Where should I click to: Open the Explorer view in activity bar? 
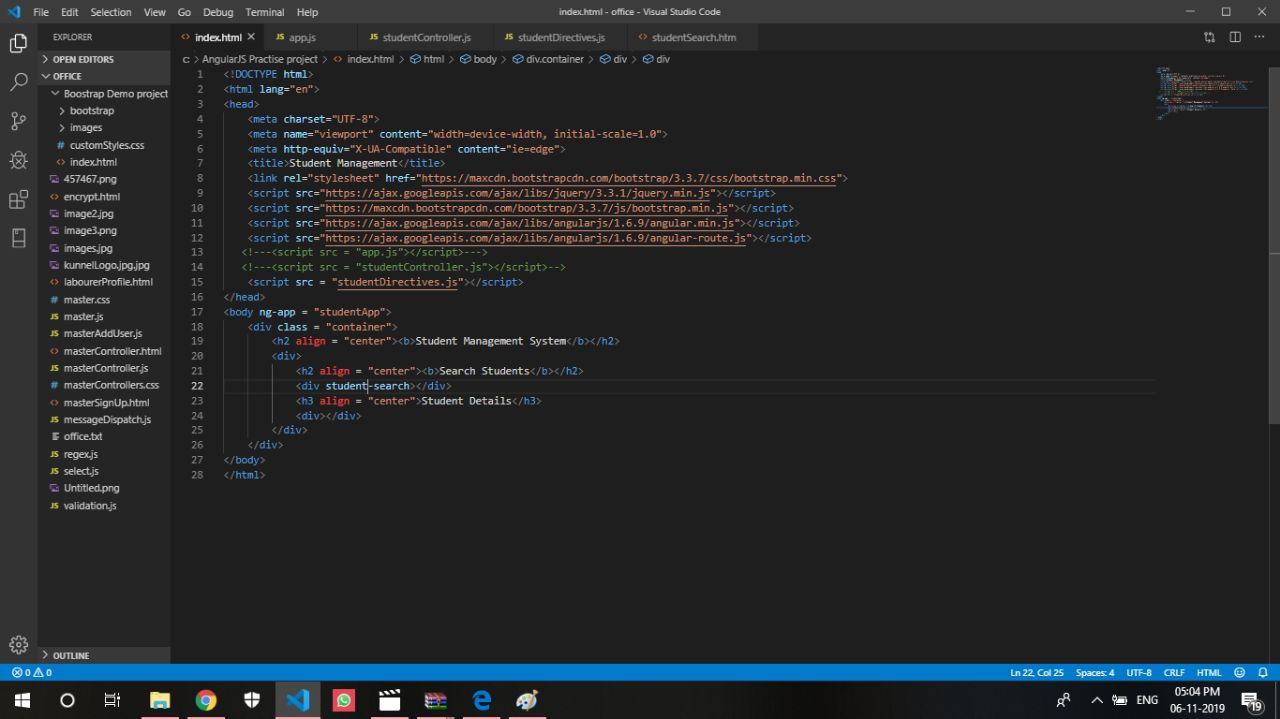coord(18,43)
